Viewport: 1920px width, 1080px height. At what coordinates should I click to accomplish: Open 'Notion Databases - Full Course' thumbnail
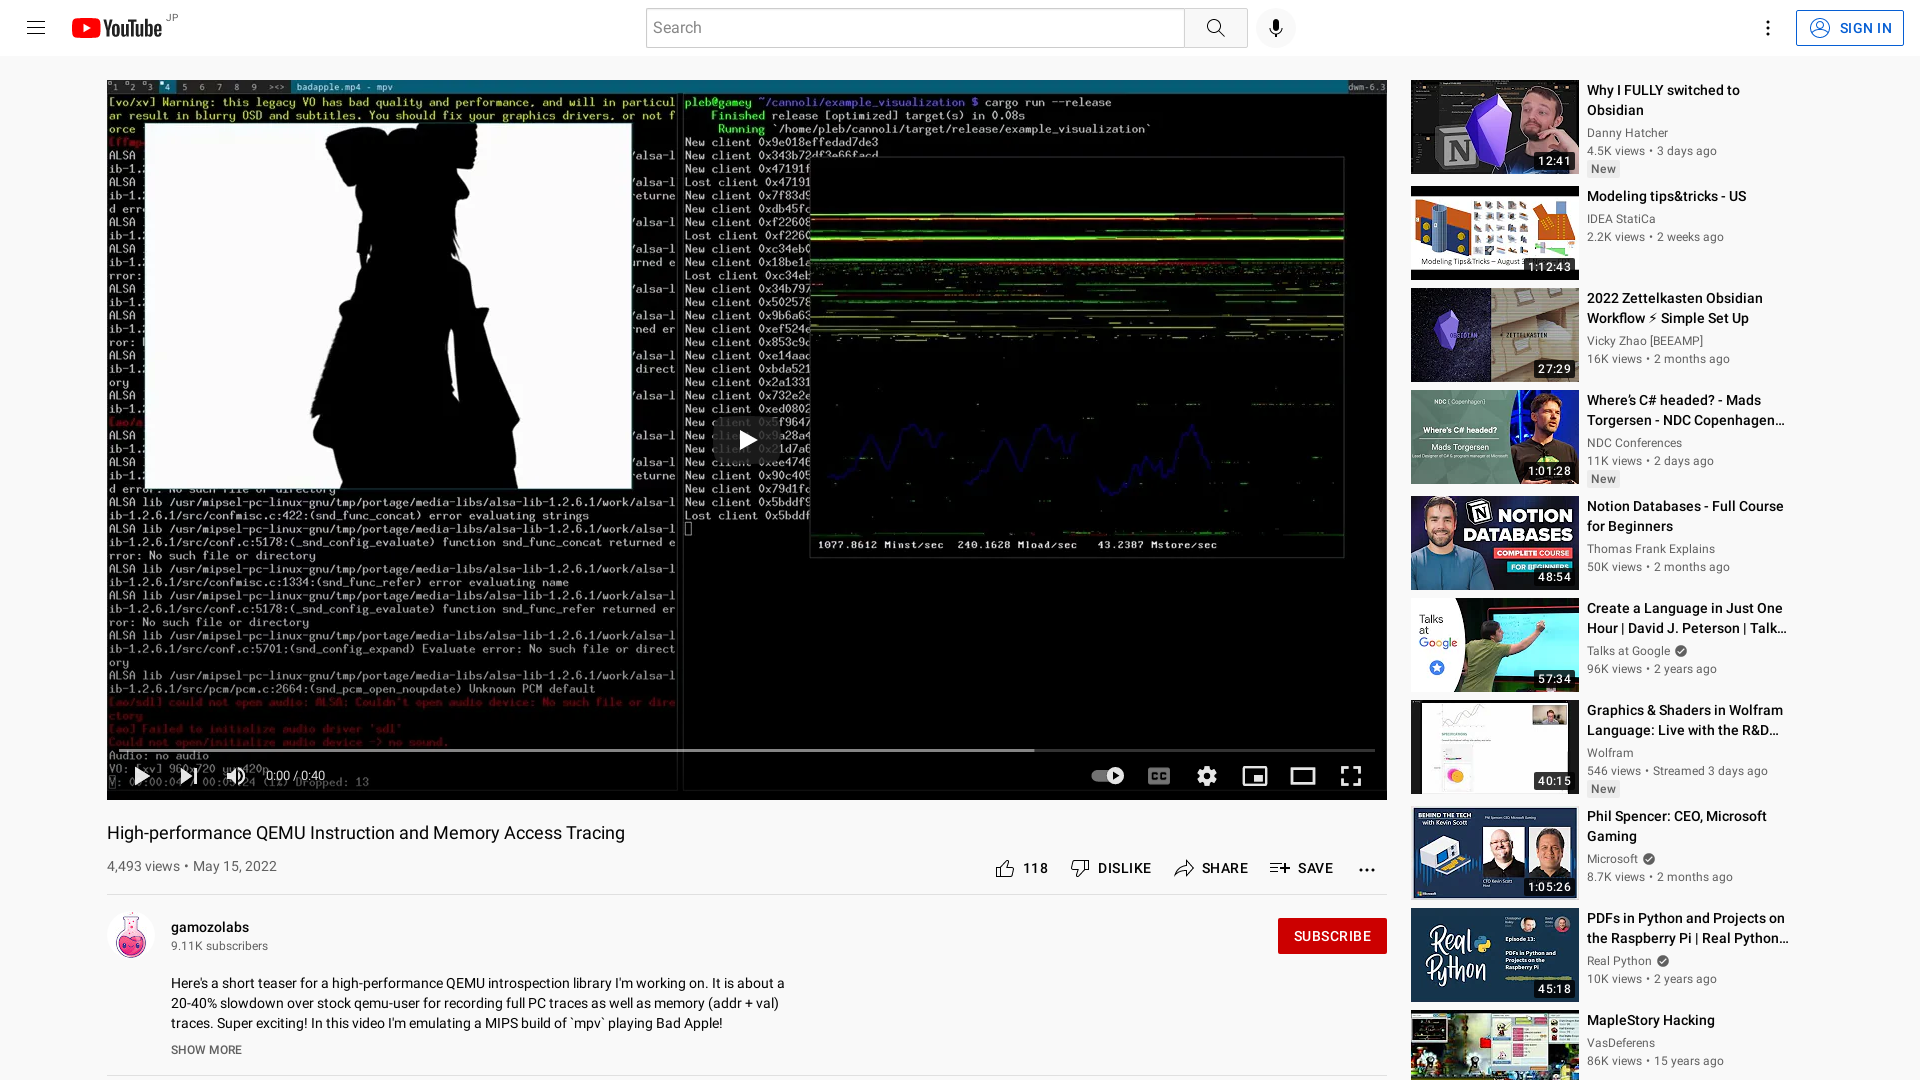point(1494,543)
